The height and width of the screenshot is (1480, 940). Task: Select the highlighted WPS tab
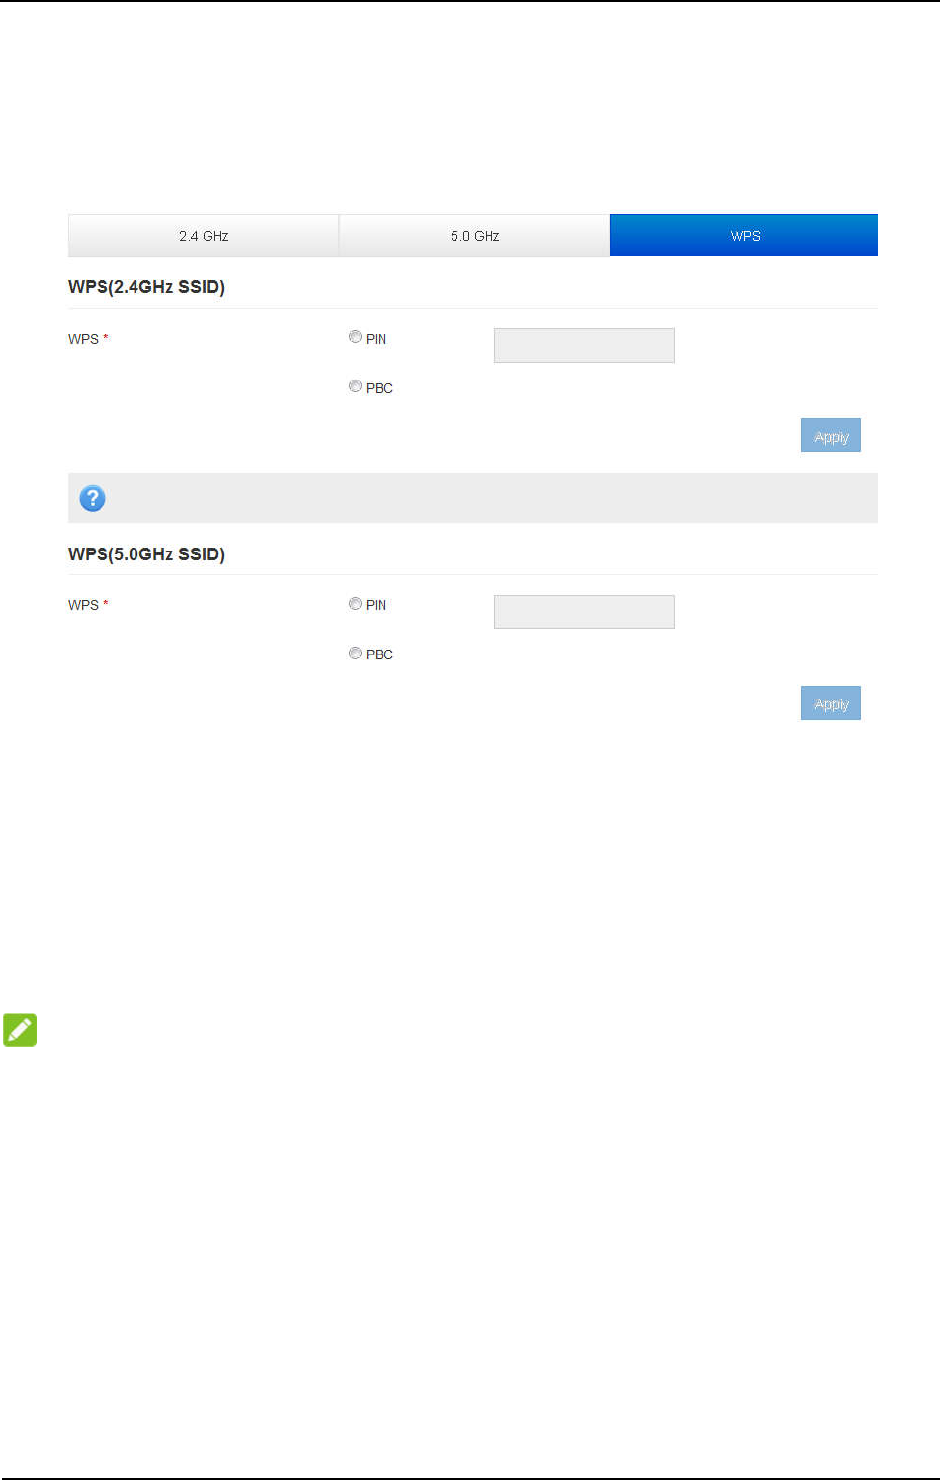click(x=744, y=236)
